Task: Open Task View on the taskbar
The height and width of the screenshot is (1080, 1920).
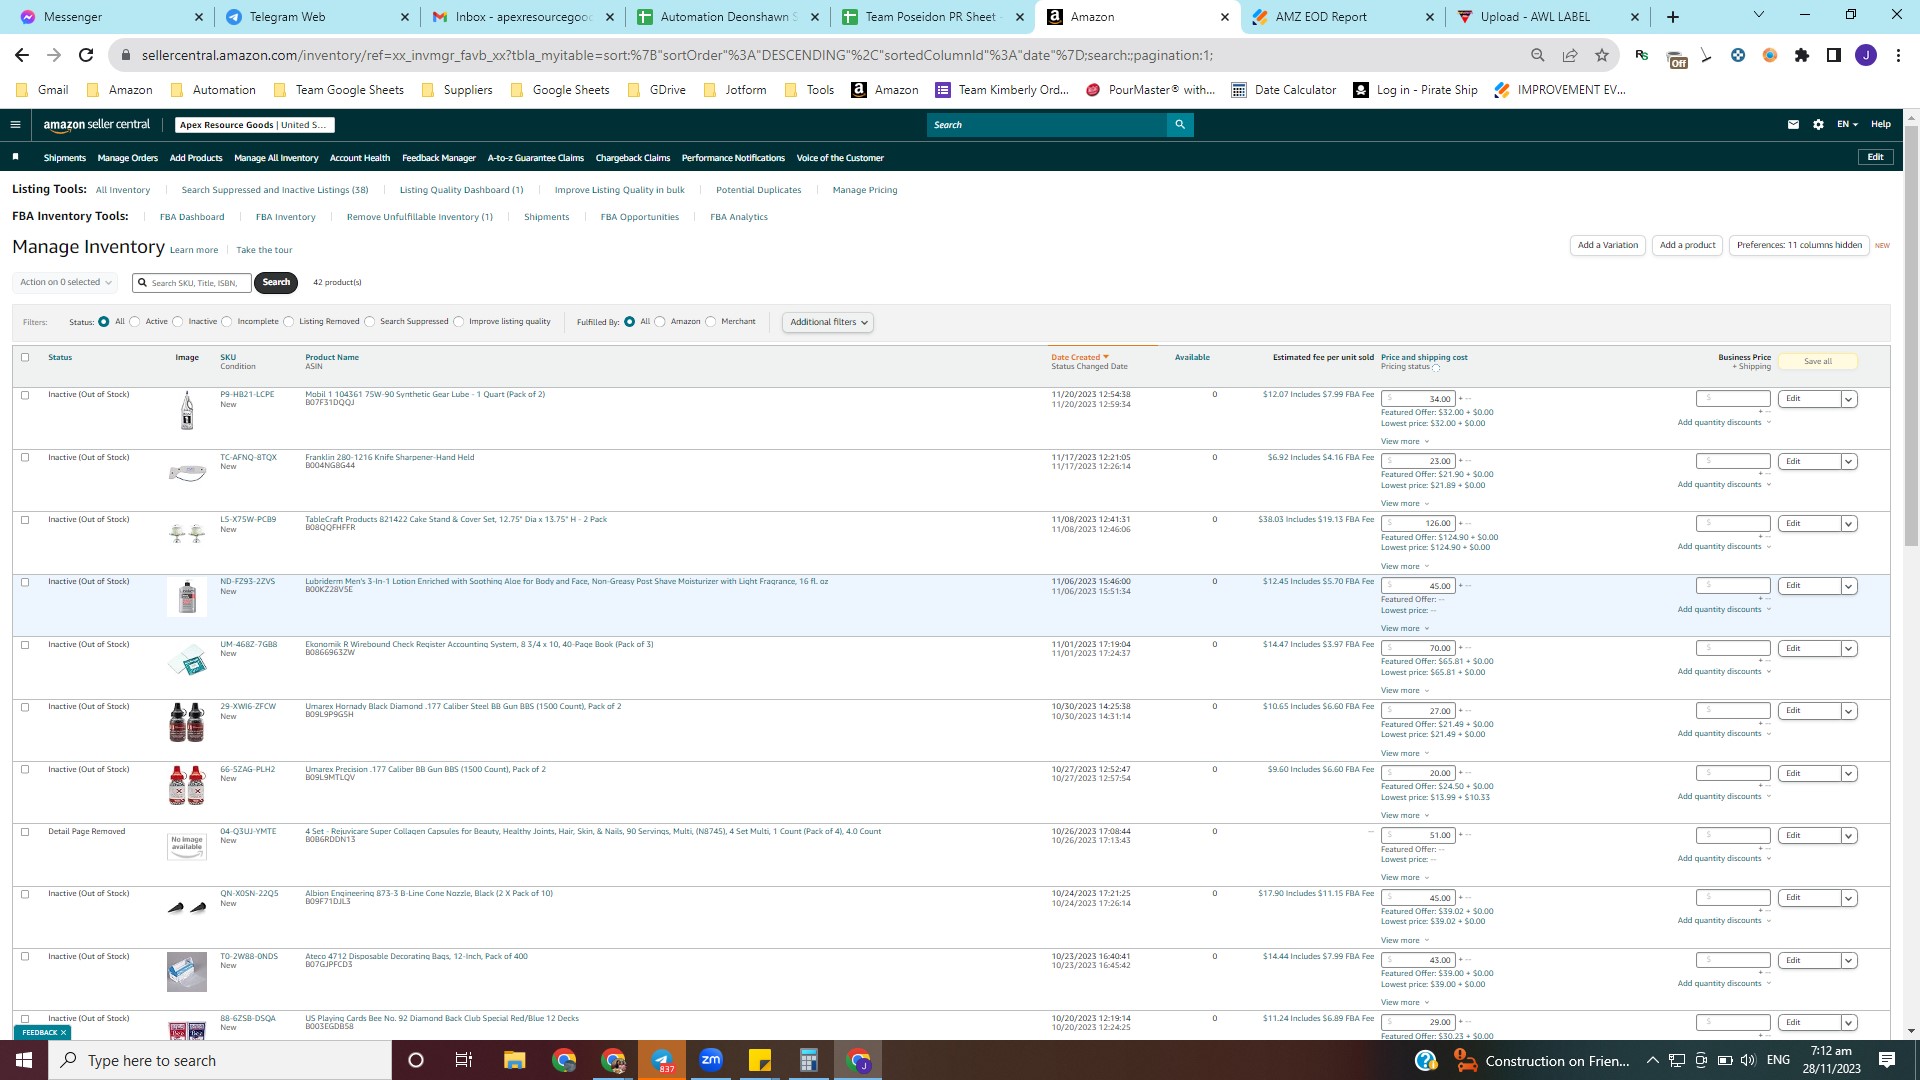Action: 464,1060
